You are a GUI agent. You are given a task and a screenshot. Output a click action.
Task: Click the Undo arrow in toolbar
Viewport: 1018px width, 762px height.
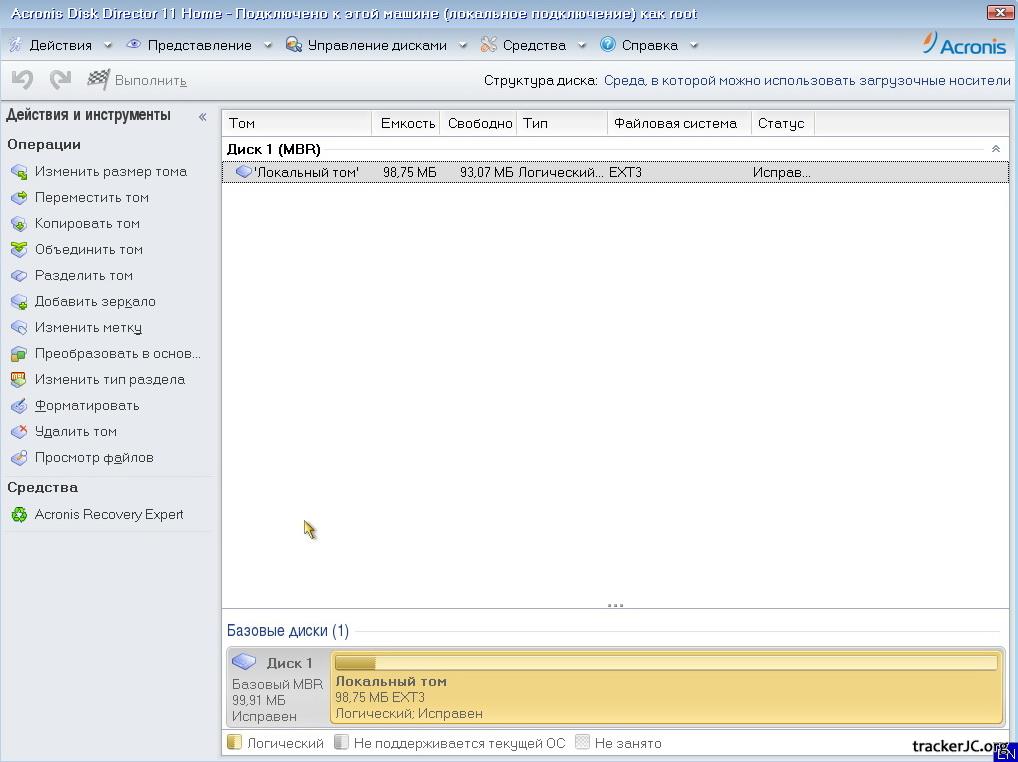coord(22,80)
